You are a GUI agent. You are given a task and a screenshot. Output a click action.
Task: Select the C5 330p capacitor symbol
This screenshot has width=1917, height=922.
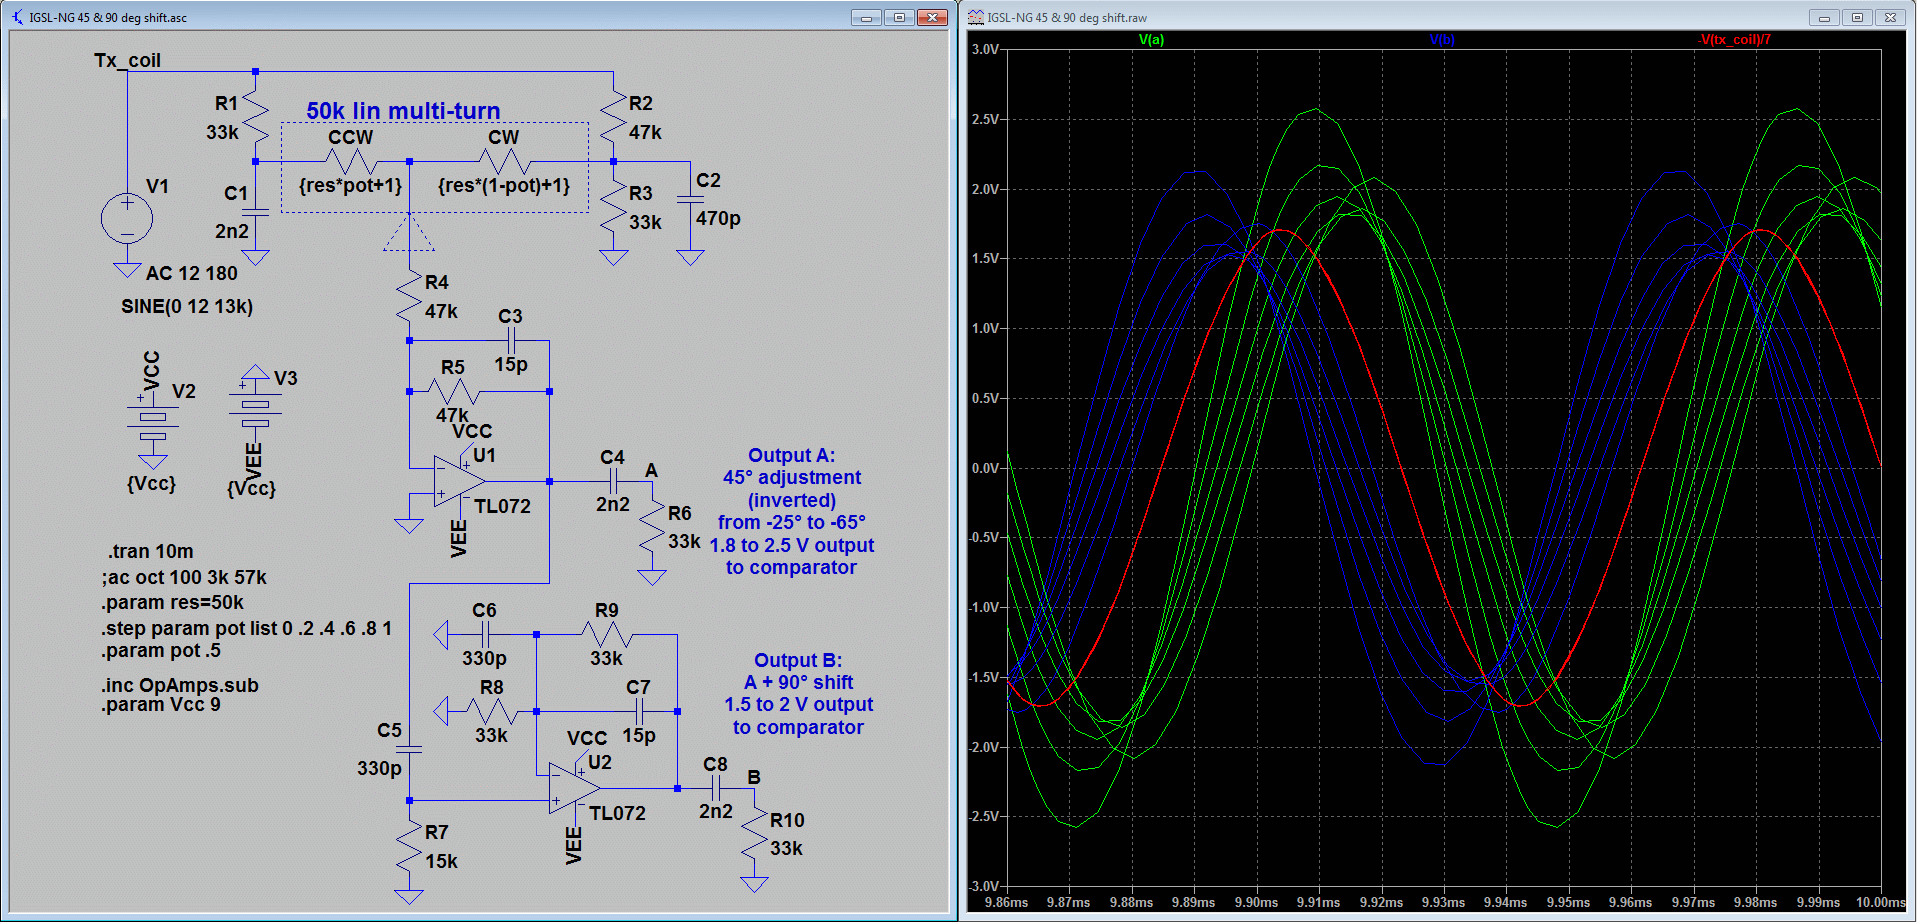(409, 748)
